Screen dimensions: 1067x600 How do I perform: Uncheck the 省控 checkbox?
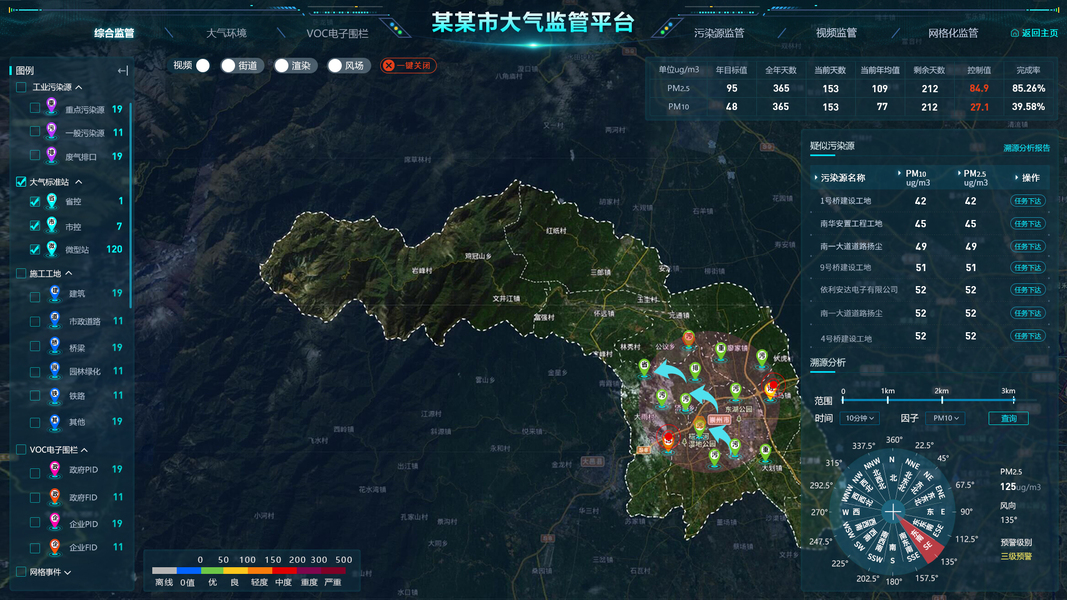coord(35,201)
